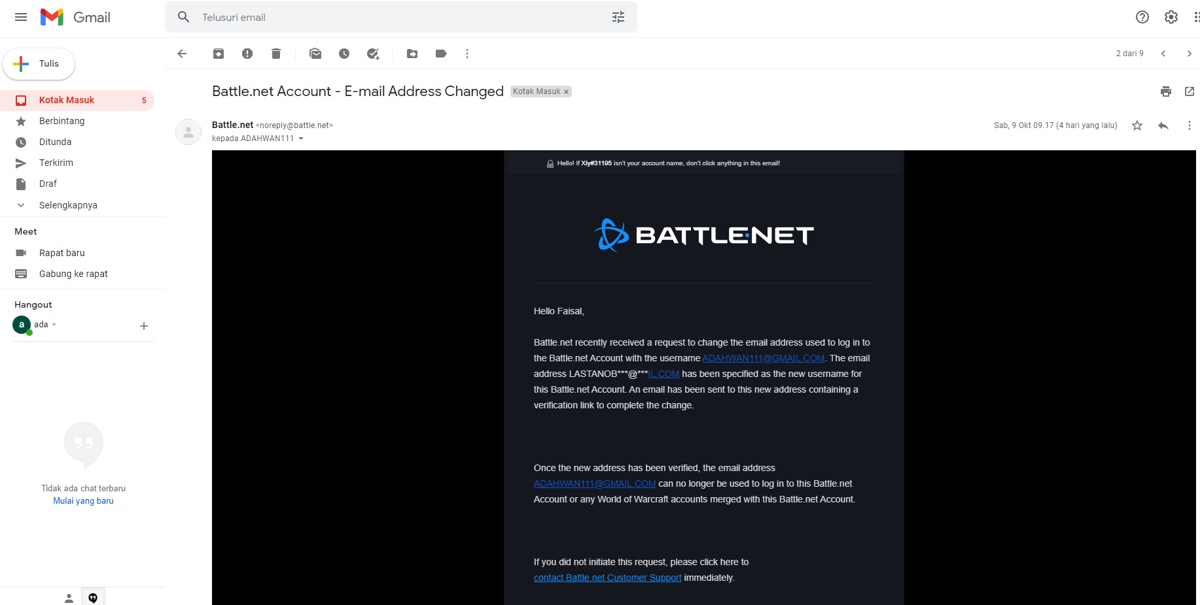Click the 2 dari 9 counter
Screen dimensions: 1200x605
pos(1130,54)
